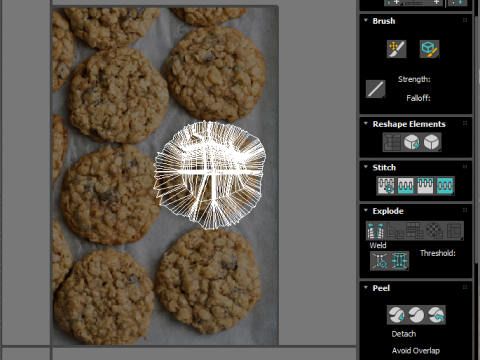Viewport: 480px width, 360px height.
Task: Click the Detach label
Action: click(x=404, y=334)
